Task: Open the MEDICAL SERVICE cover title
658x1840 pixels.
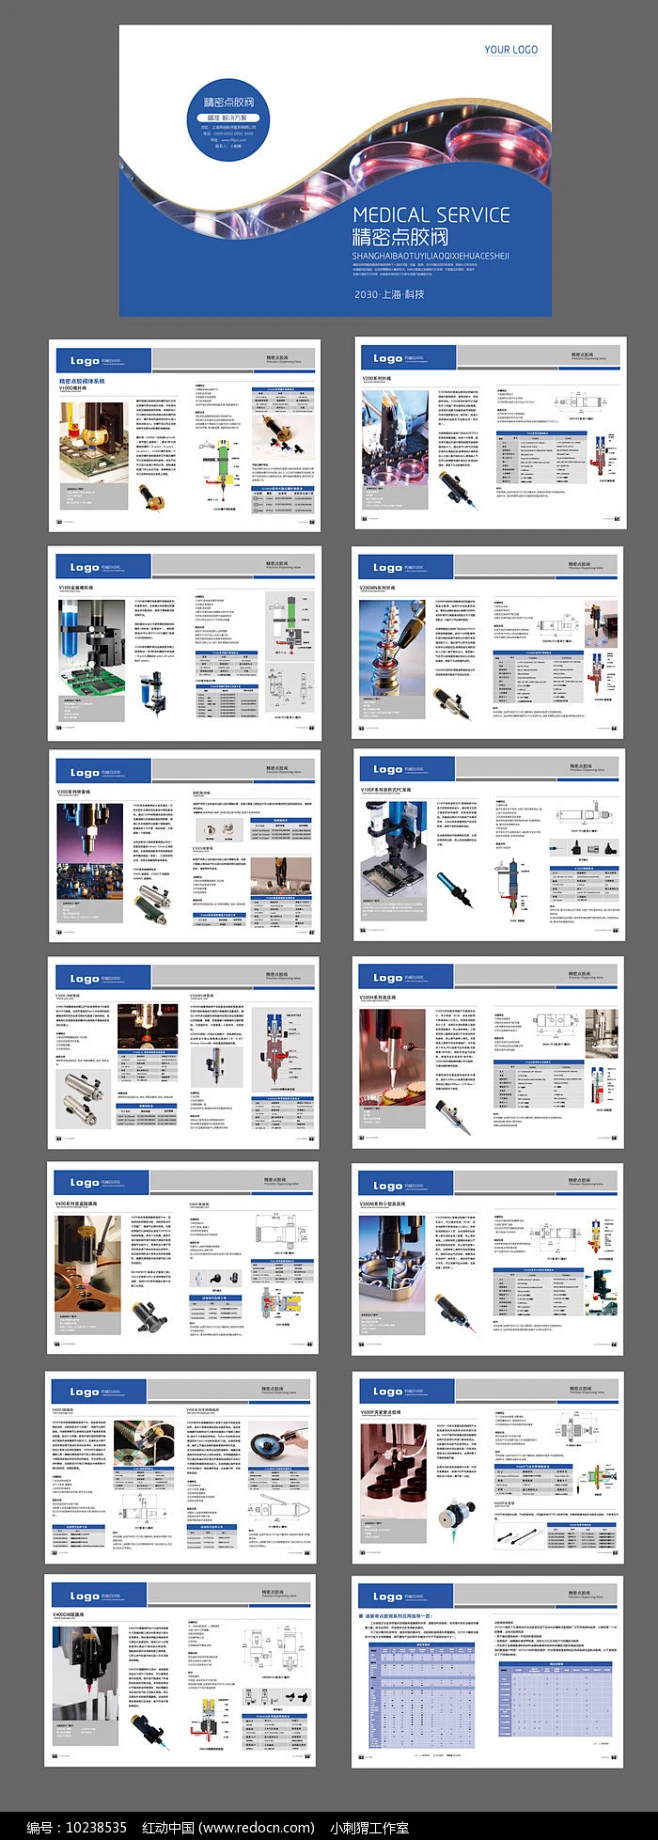Action: click(x=431, y=215)
